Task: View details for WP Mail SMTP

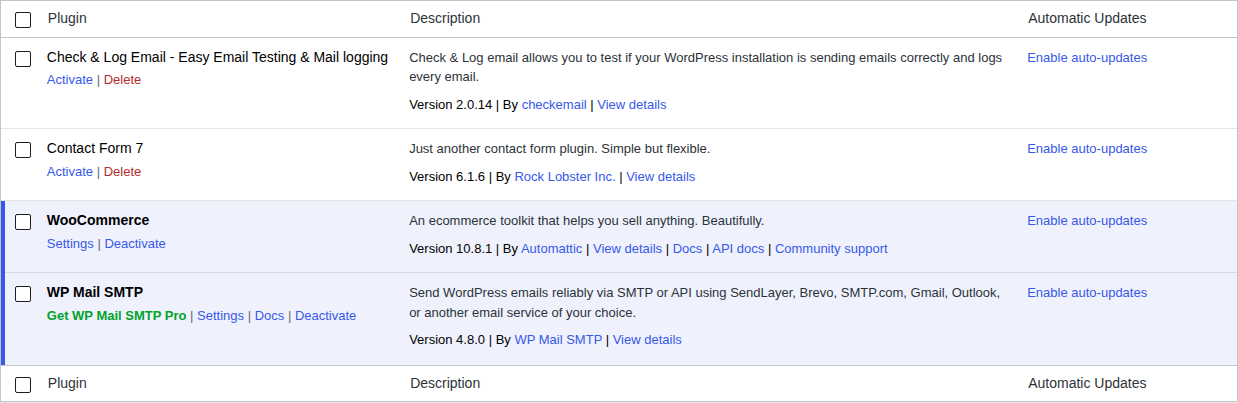Action: tap(647, 340)
